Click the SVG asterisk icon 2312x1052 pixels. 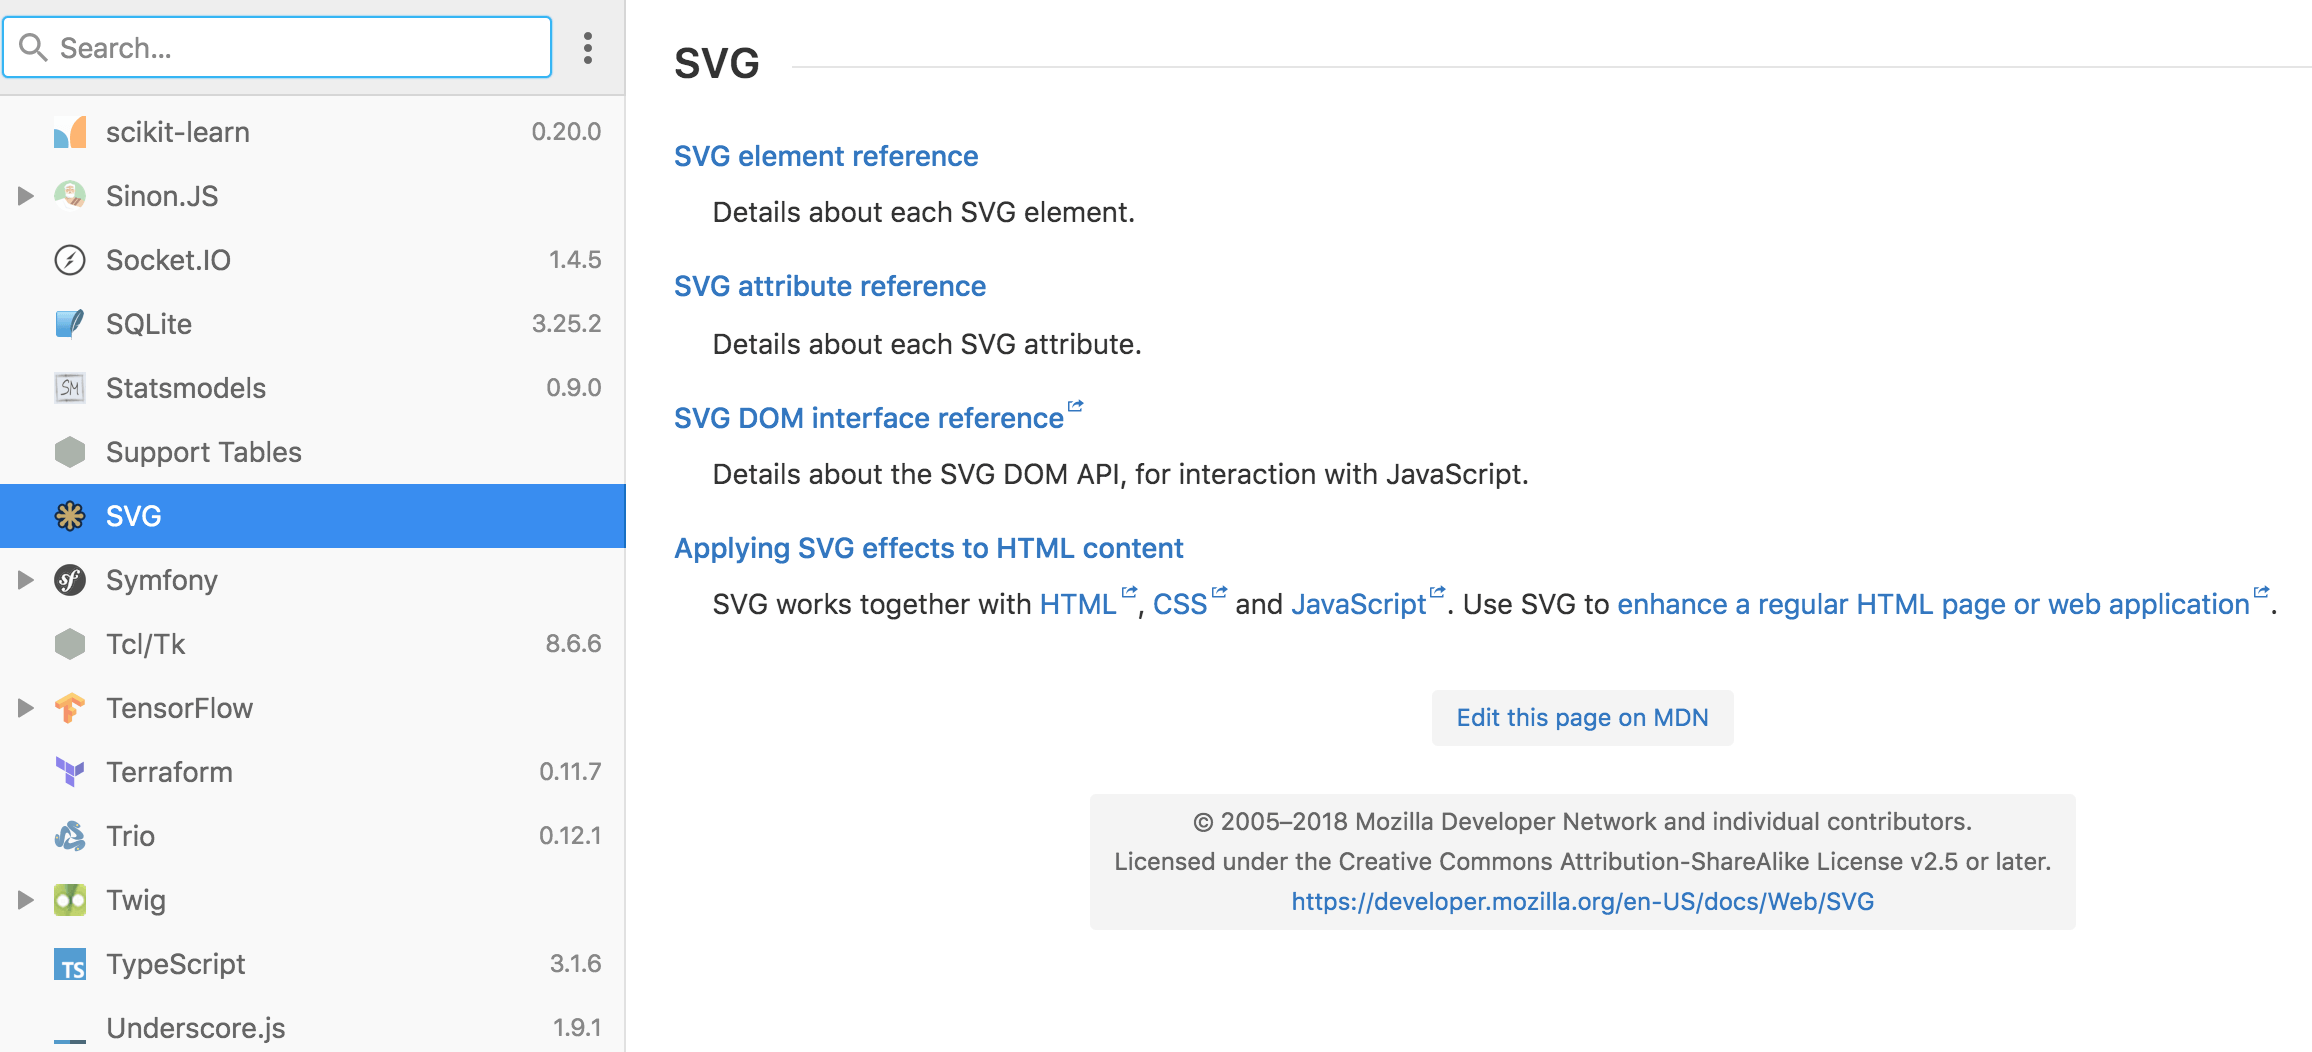point(70,516)
